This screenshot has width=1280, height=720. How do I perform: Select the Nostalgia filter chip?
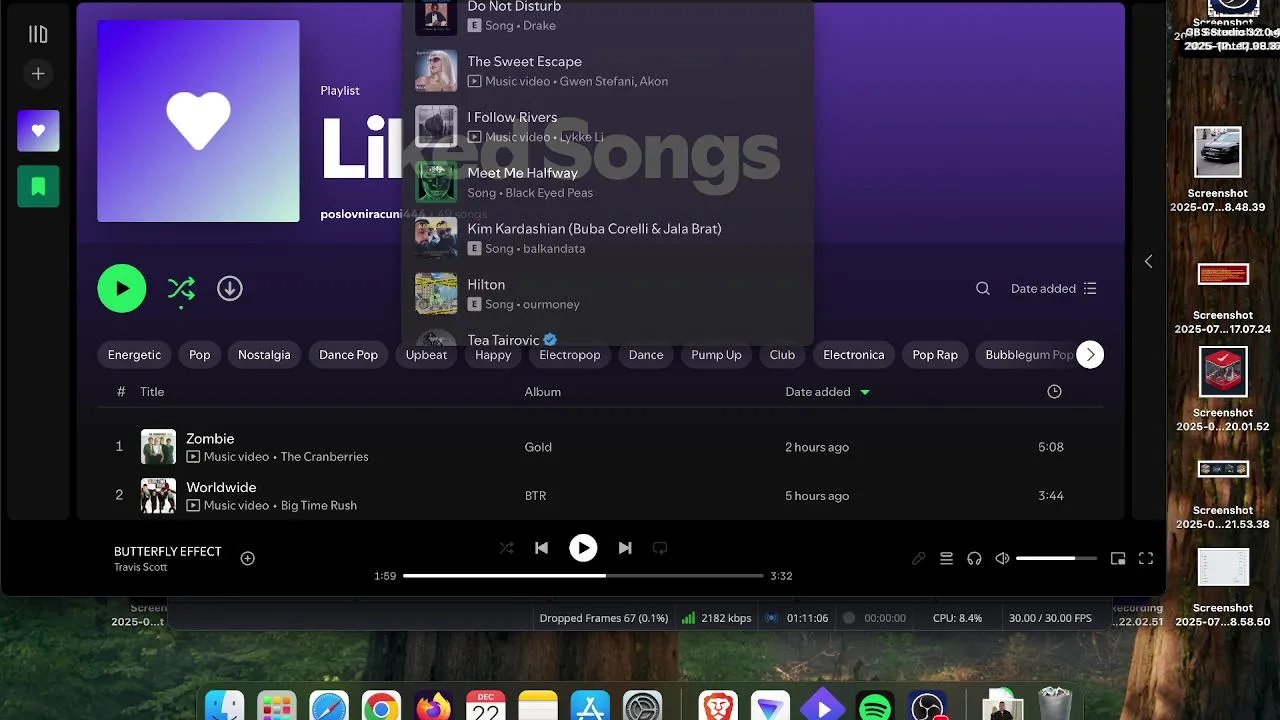(264, 355)
